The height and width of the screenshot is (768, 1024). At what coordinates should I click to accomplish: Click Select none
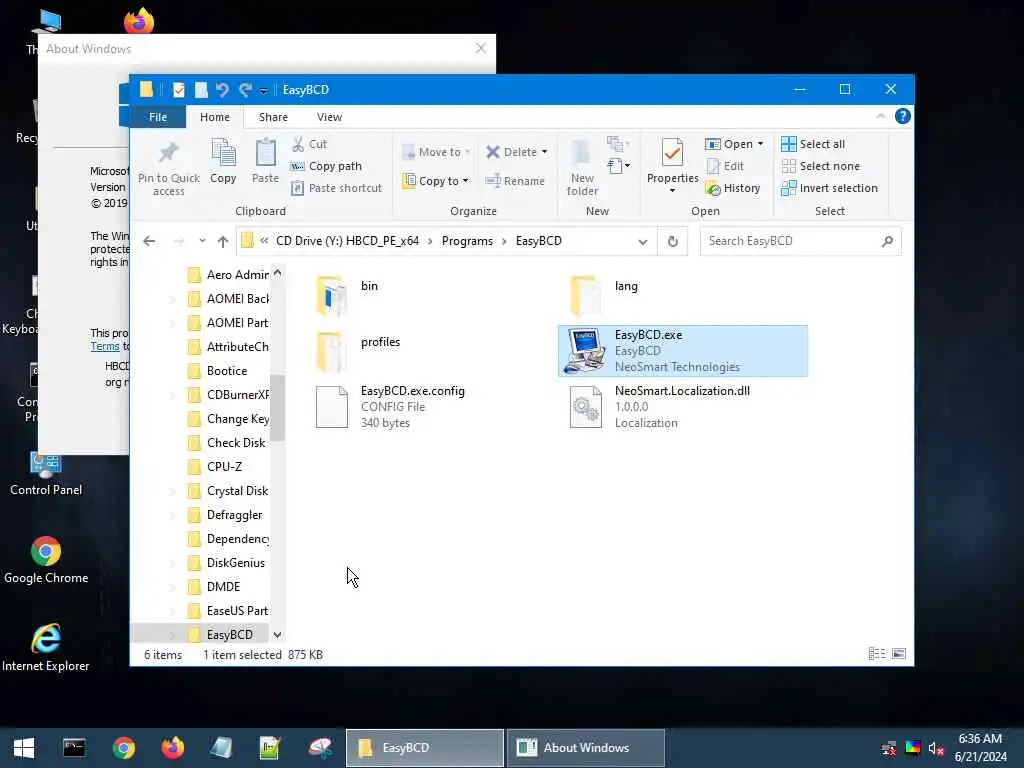point(821,166)
